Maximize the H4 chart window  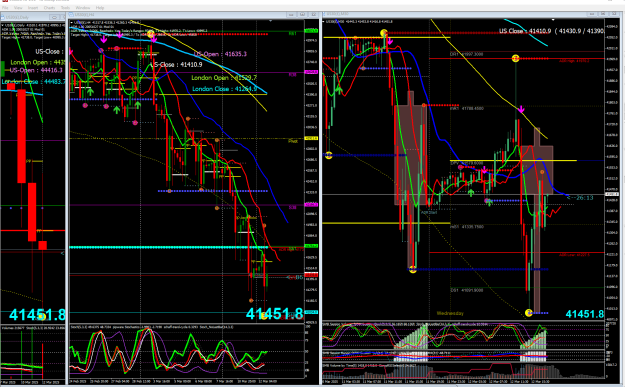(303, 15)
